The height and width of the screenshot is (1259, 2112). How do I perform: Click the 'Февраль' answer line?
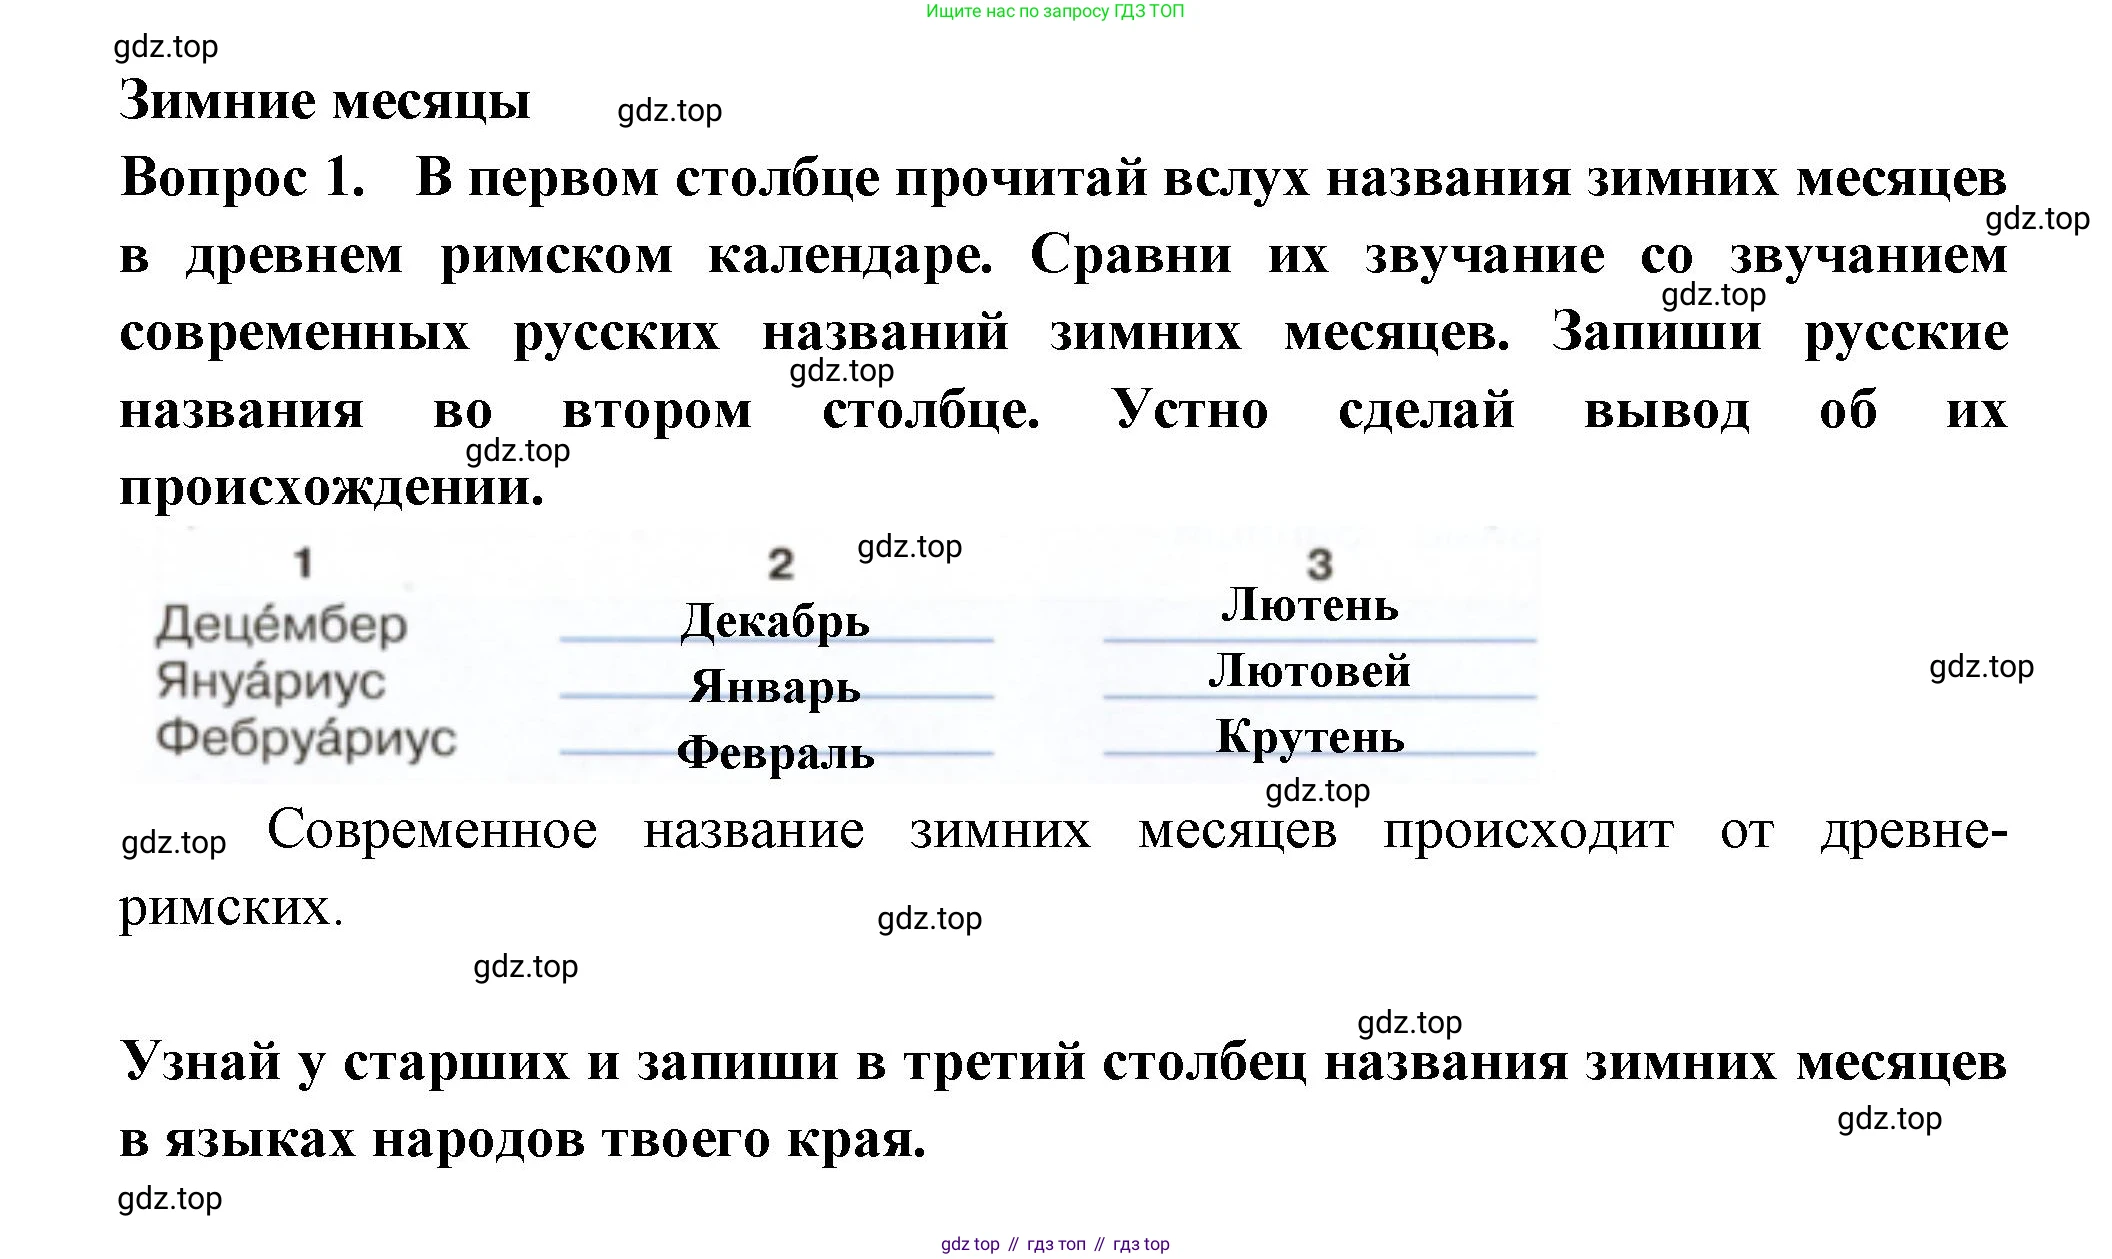(x=775, y=753)
